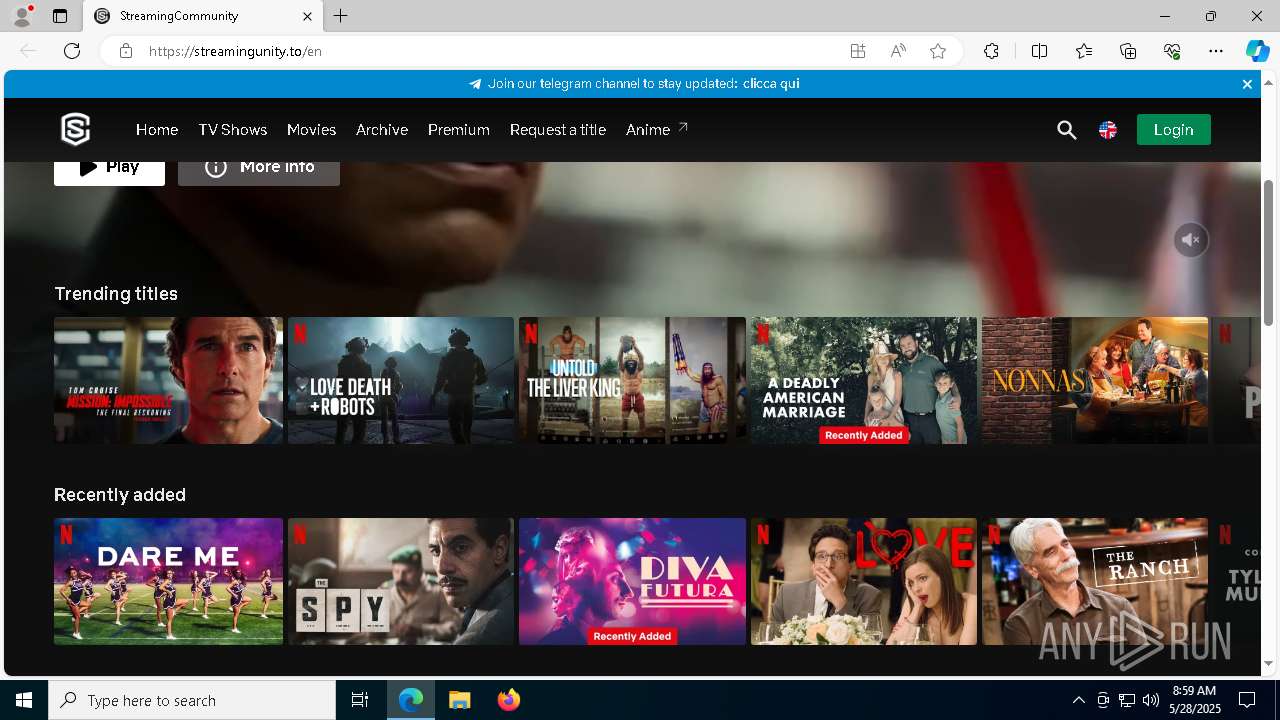Open File Explorer from the taskbar
The height and width of the screenshot is (720, 1280).
(460, 700)
